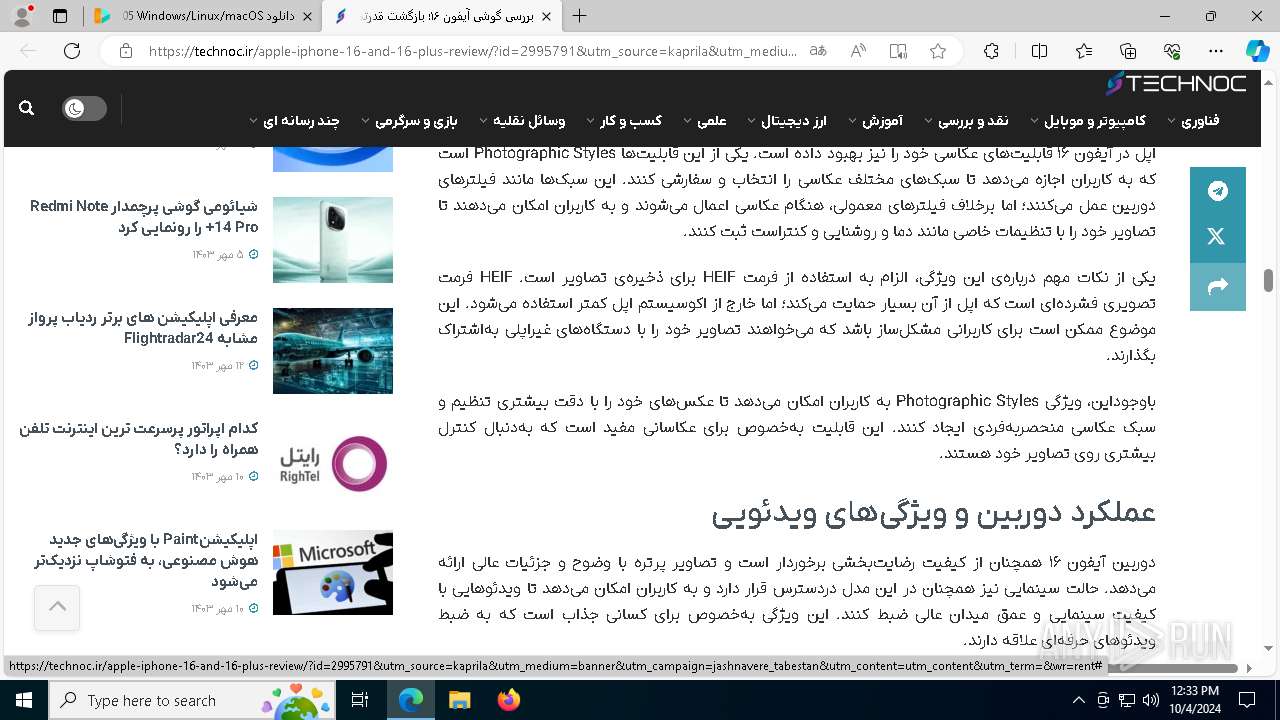Share article on Telegram
This screenshot has height=720, width=1280.
point(1218,191)
